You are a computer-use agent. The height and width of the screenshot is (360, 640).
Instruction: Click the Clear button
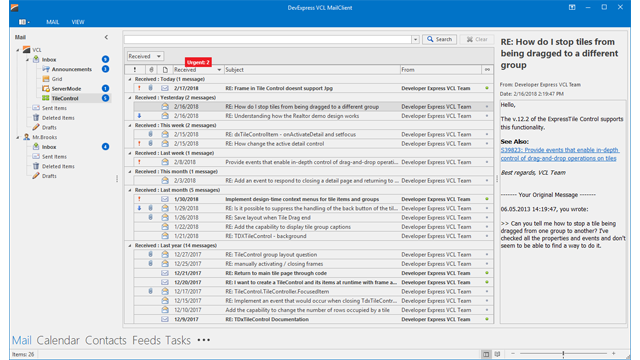[x=477, y=39]
